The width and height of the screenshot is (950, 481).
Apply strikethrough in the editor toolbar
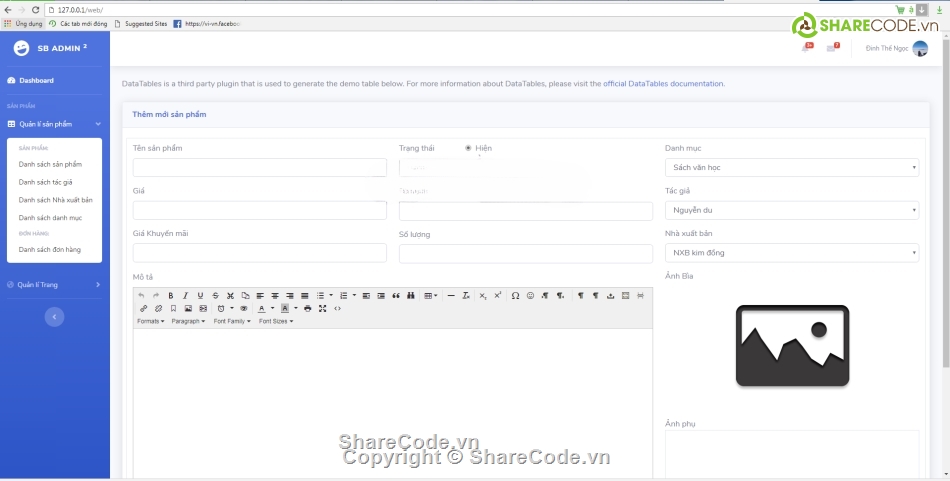(x=215, y=296)
